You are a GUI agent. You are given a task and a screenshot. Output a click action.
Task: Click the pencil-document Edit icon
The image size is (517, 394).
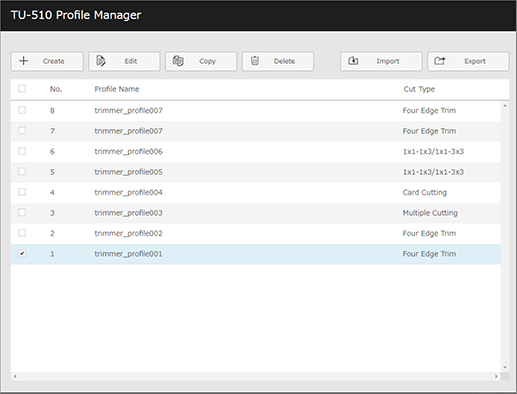101,61
